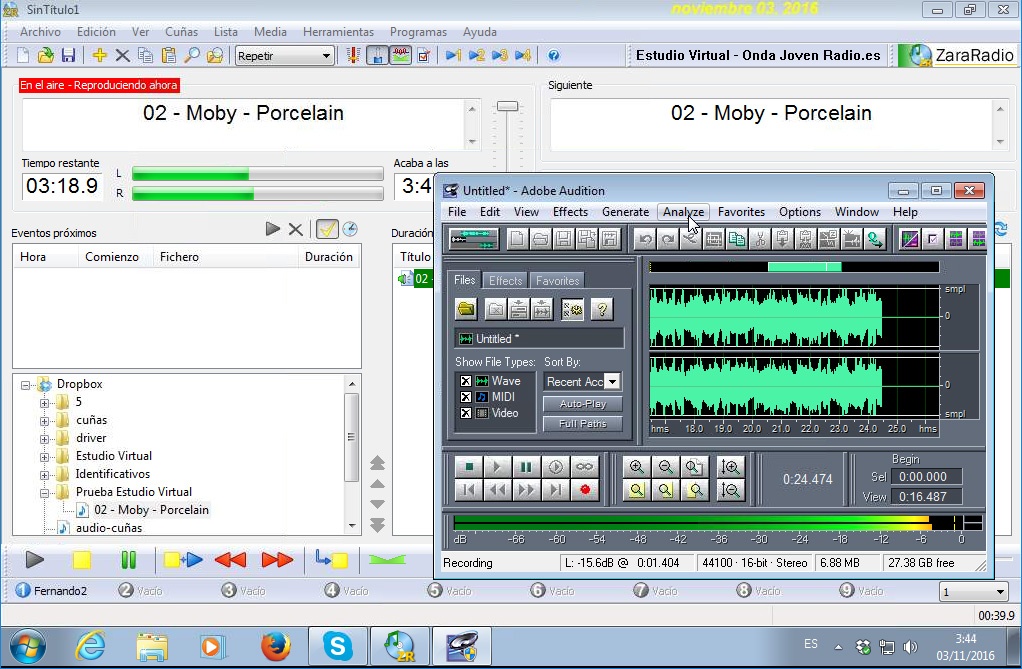The width and height of the screenshot is (1022, 669).
Task: Delete item with the X icon in ZaraRadio toolbar
Action: pyautogui.click(x=122, y=55)
